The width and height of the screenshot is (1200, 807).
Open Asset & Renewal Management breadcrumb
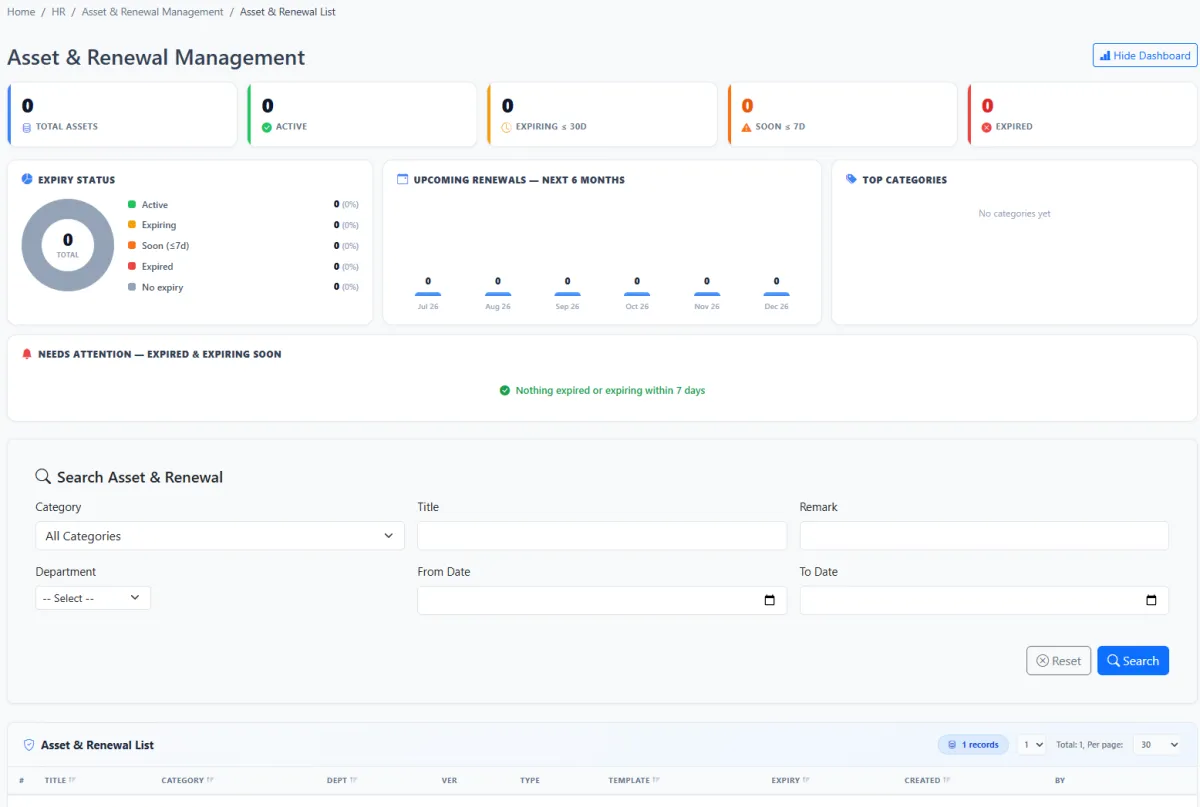(x=153, y=12)
